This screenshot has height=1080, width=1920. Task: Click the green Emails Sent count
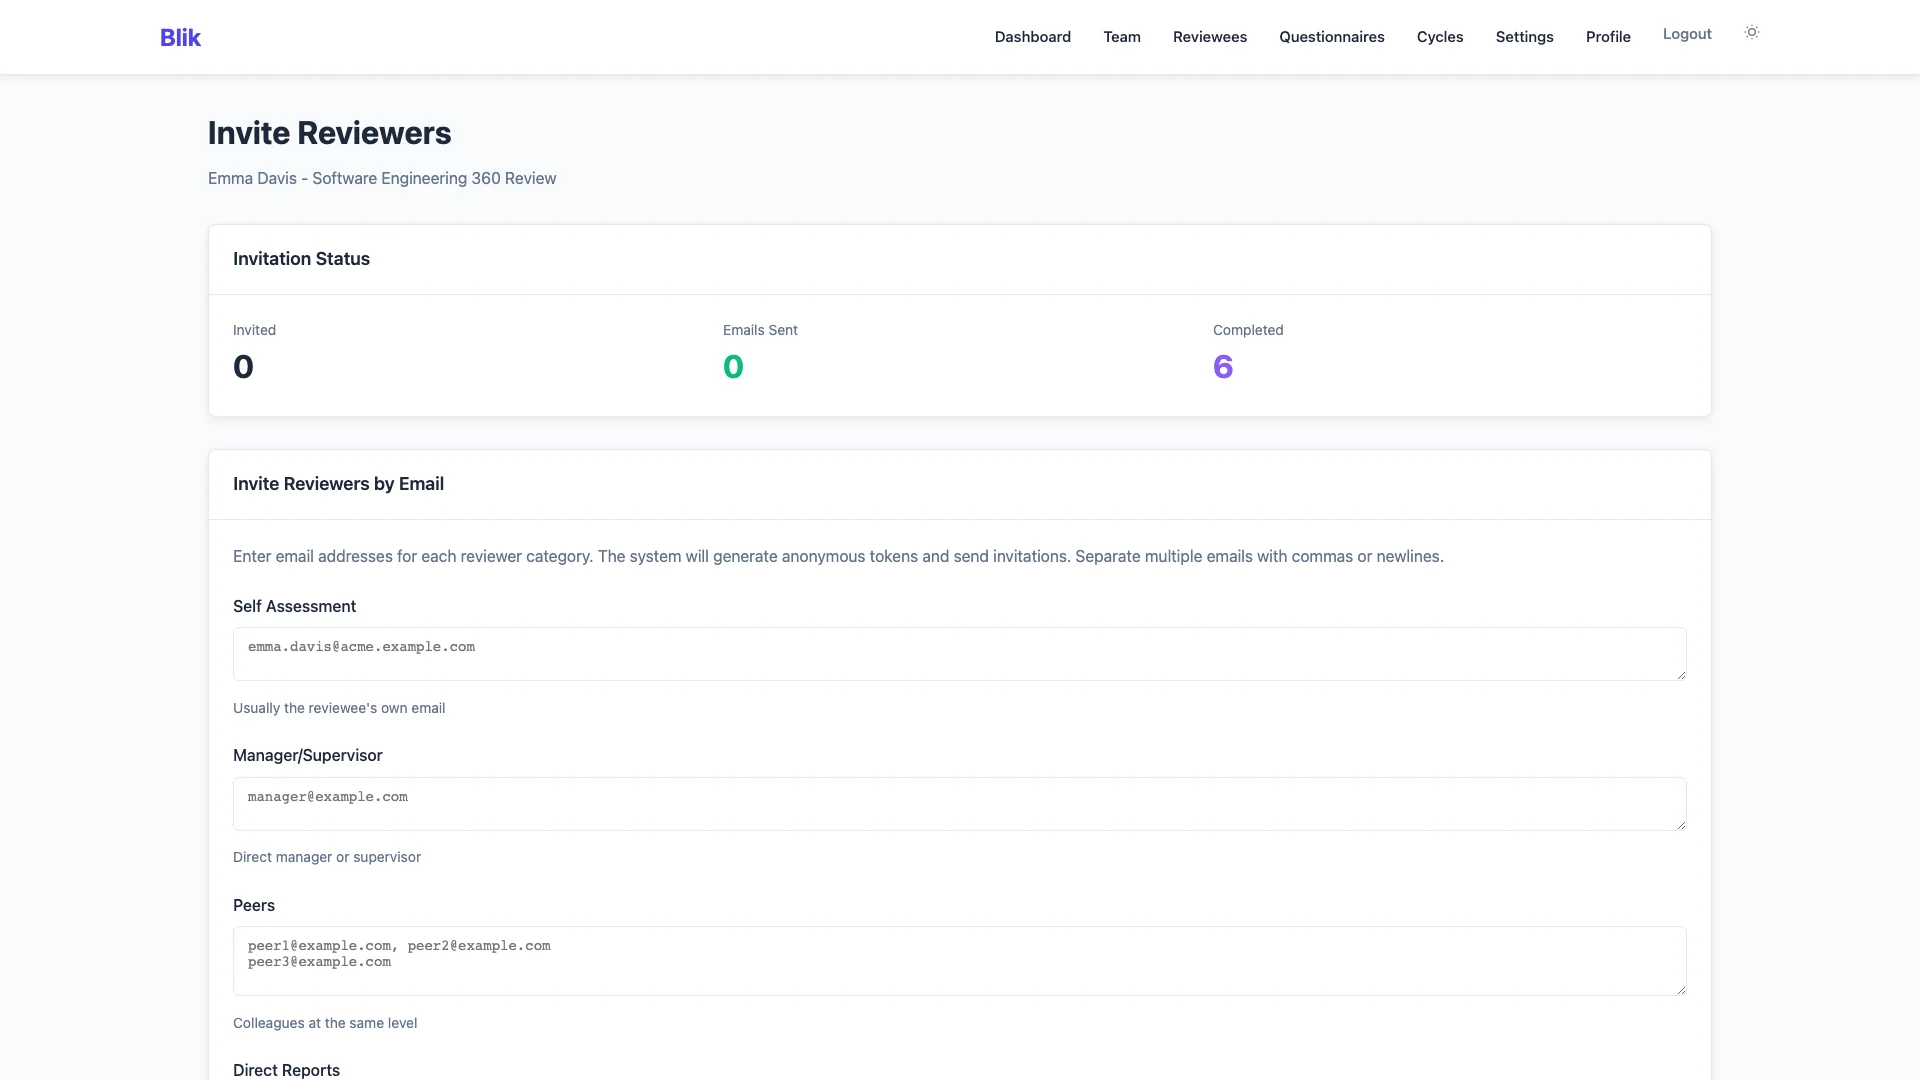tap(733, 367)
